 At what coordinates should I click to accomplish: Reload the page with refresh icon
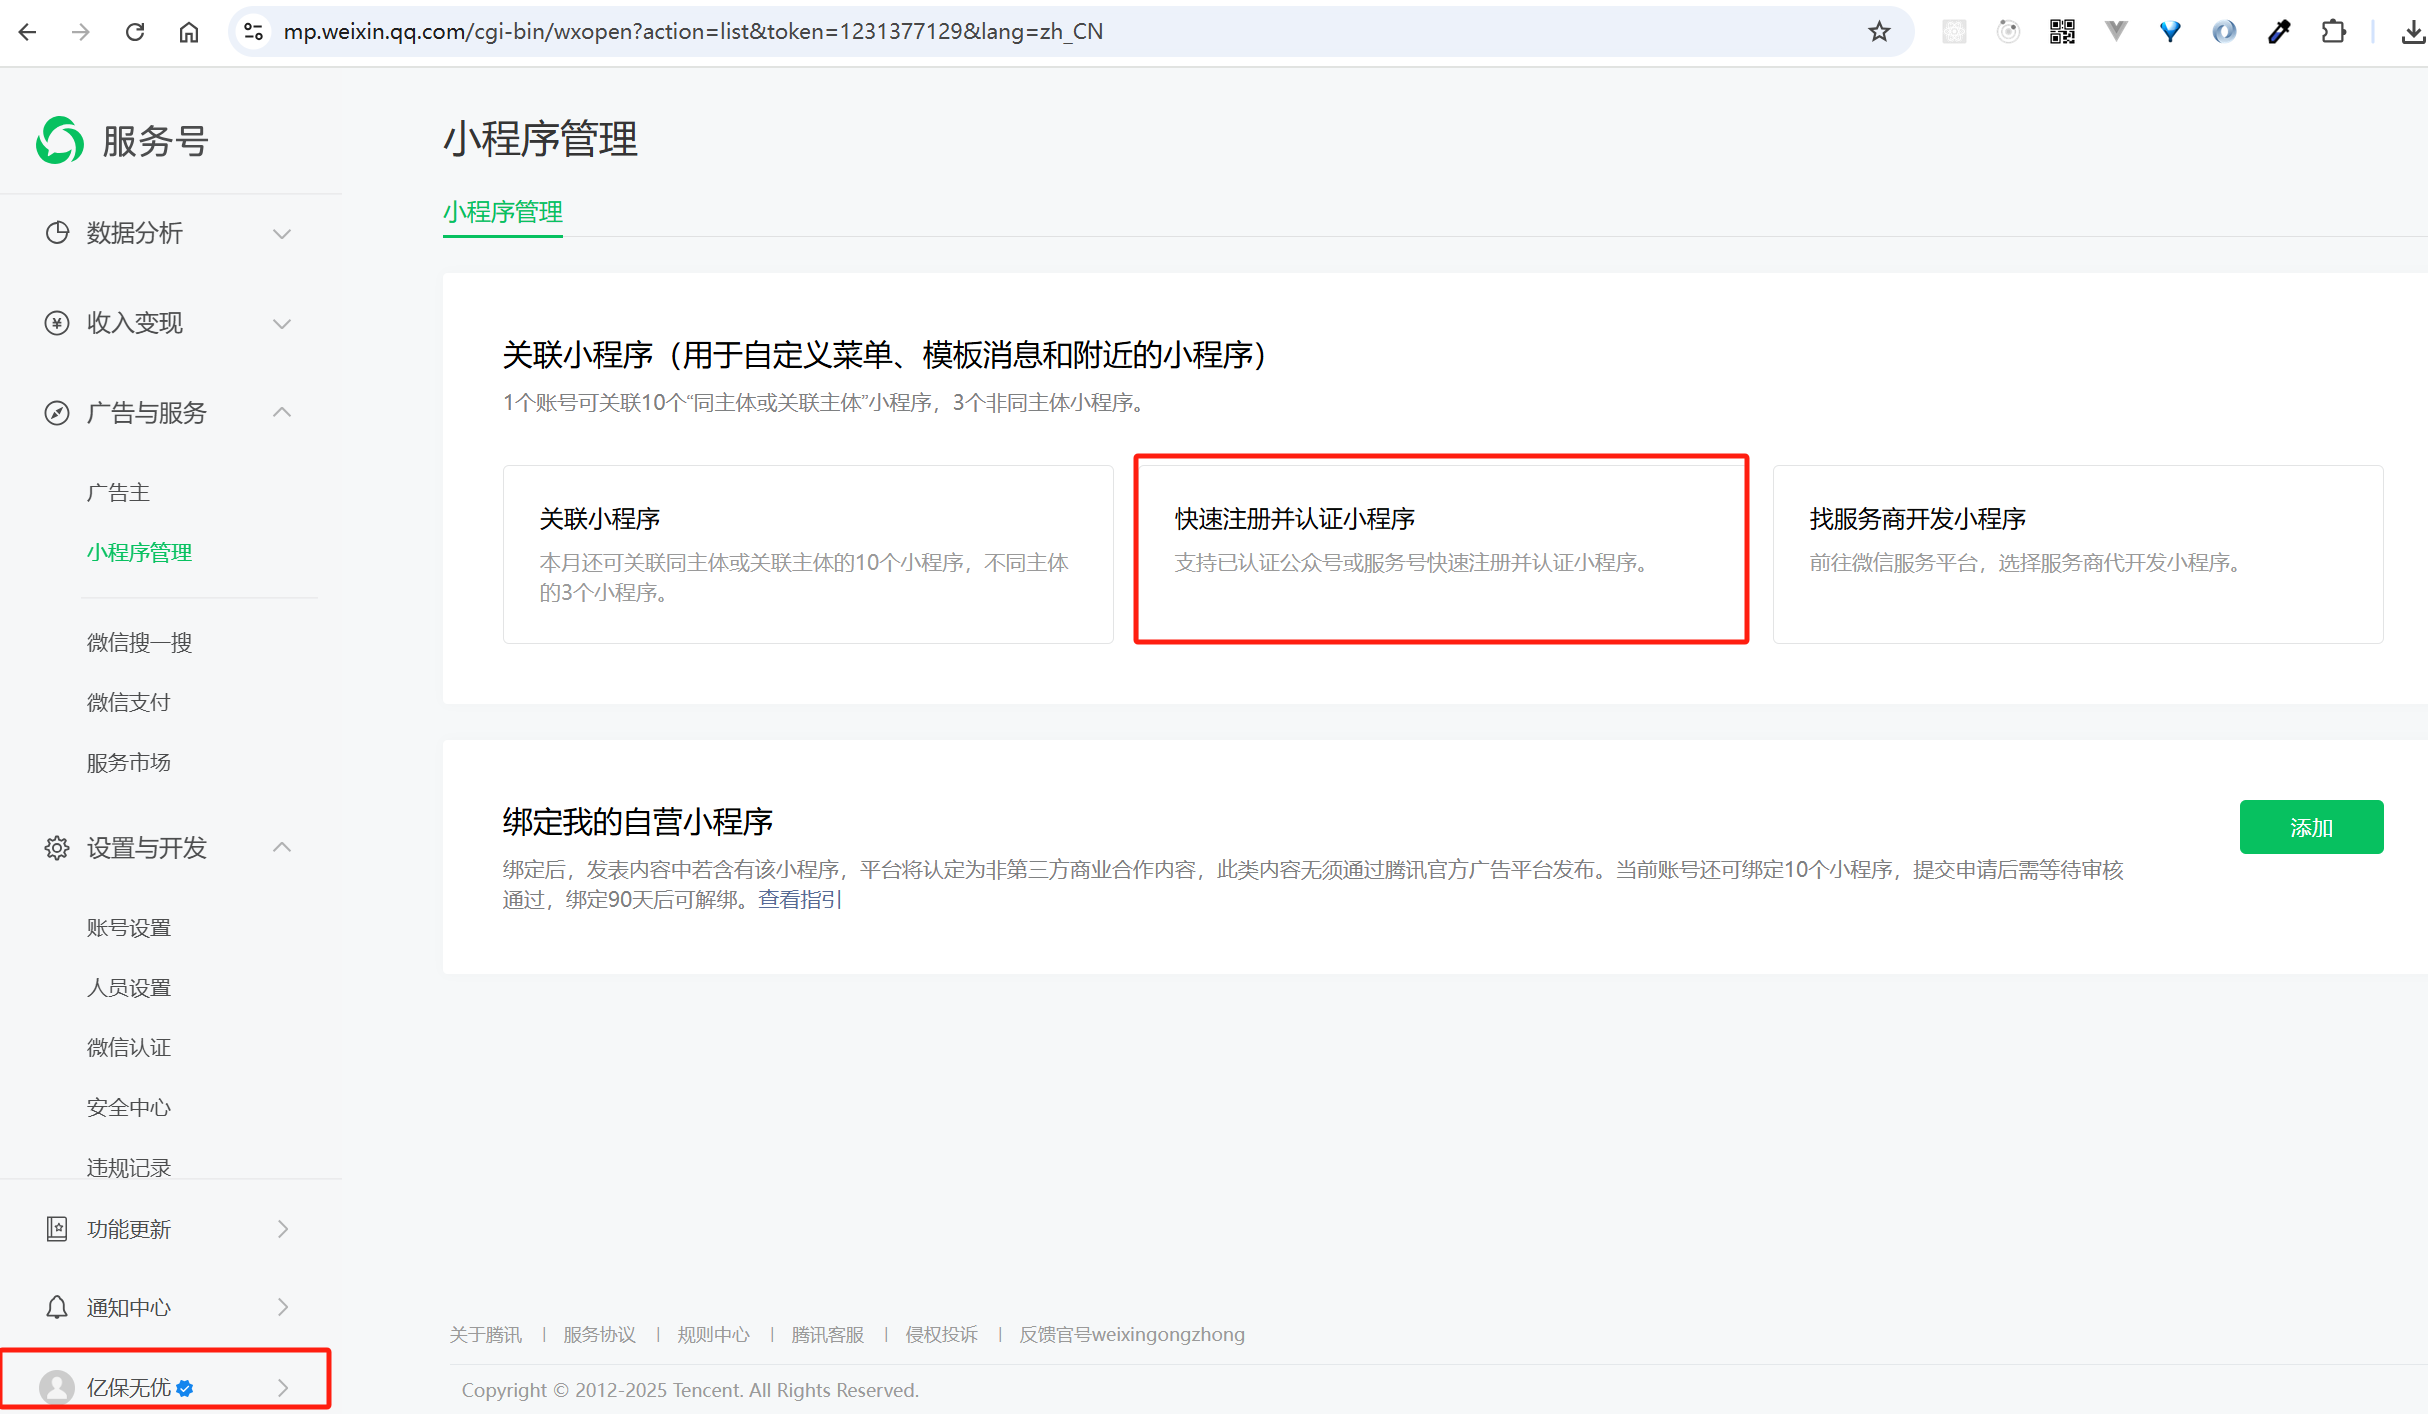135,32
